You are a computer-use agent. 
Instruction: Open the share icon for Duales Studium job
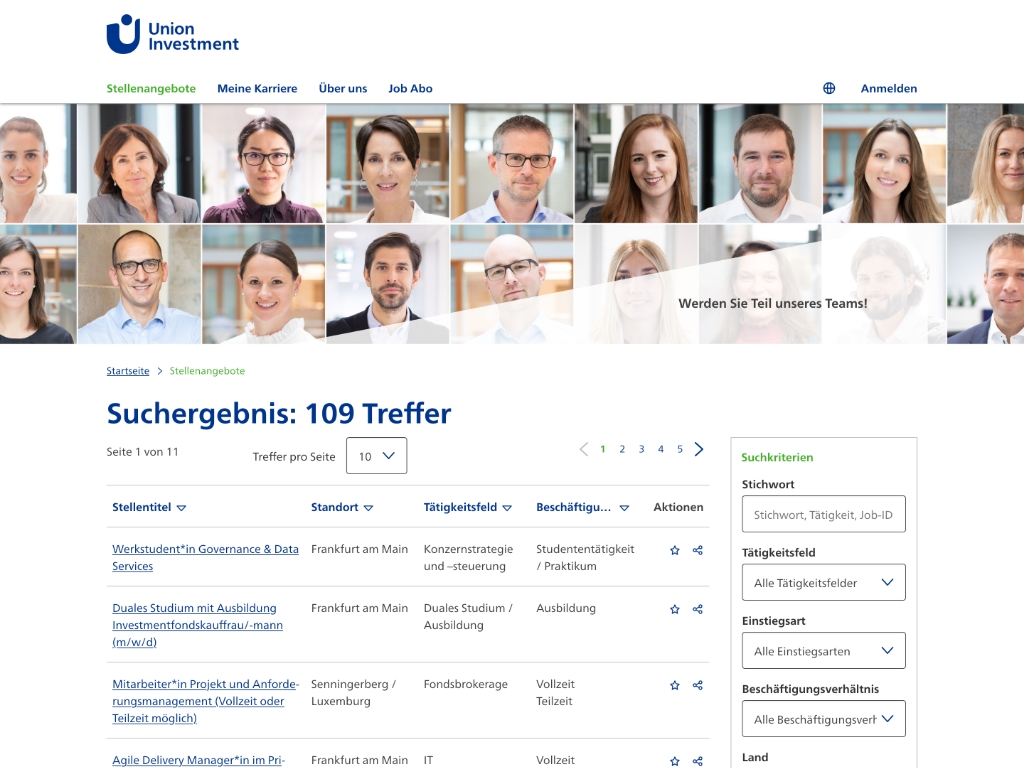[697, 609]
